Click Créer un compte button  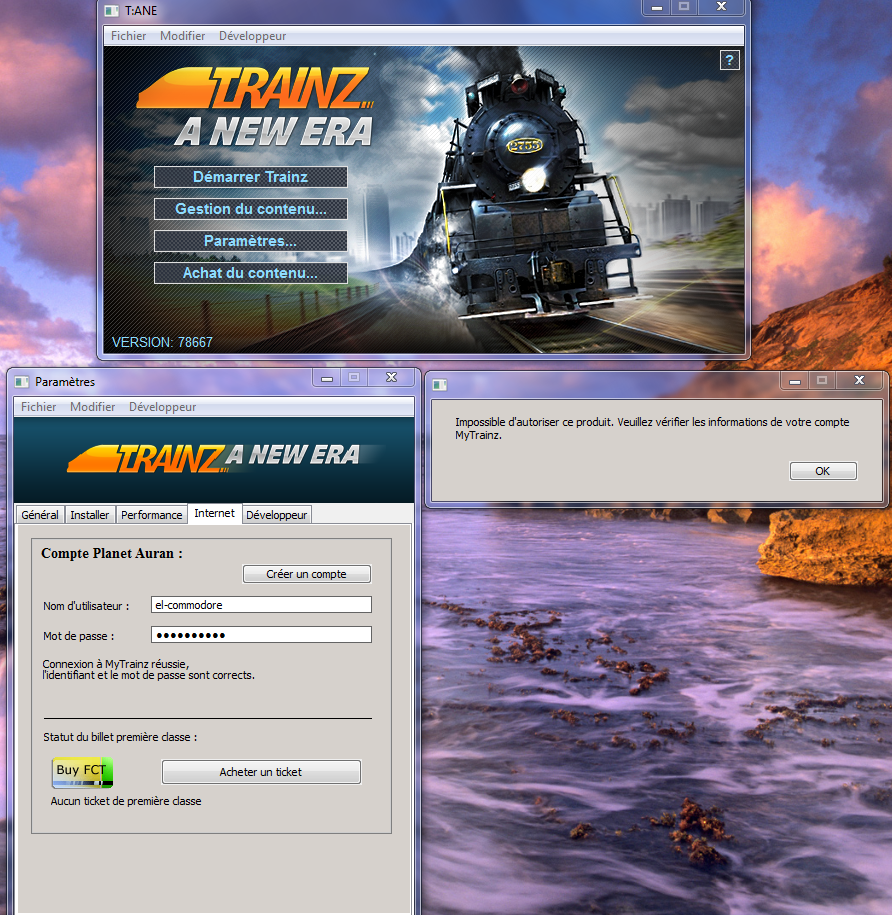pos(306,574)
